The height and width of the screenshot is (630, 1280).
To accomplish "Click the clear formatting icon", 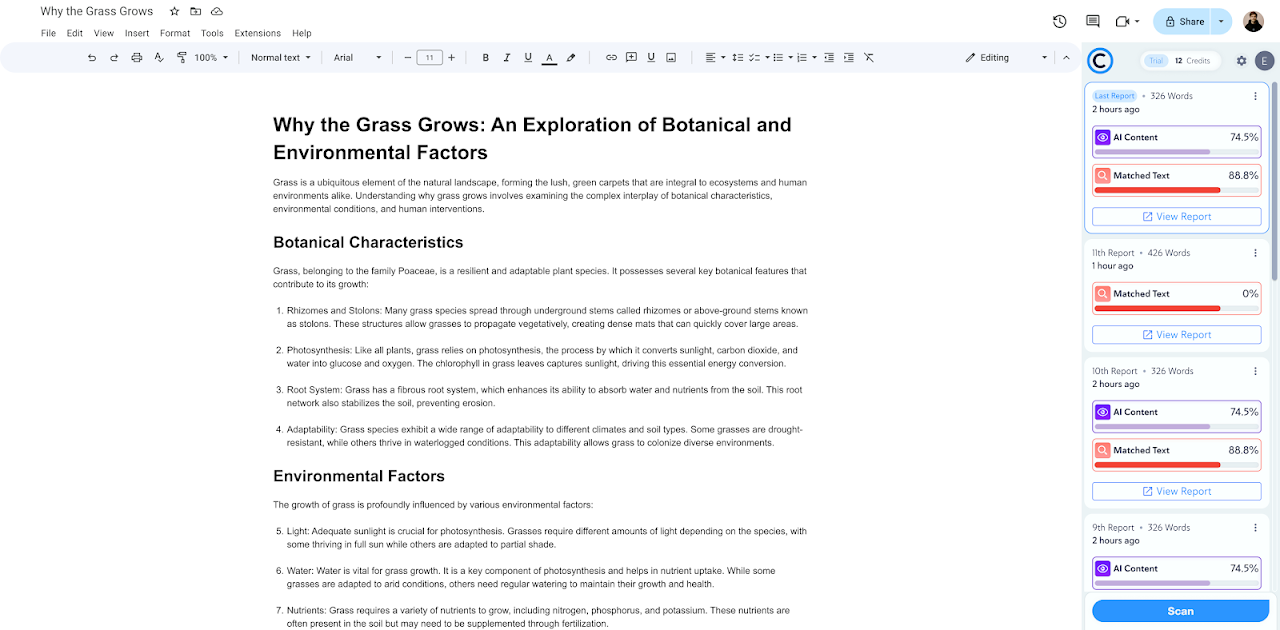I will pos(869,58).
